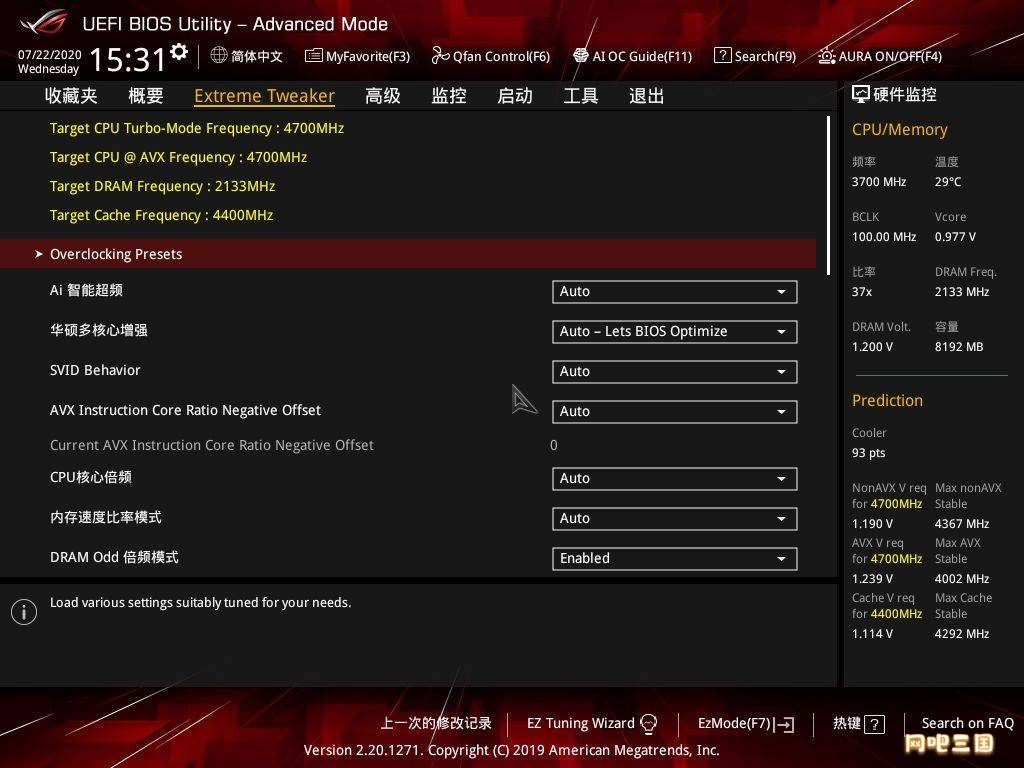1024x768 pixels.
Task: View 上一次的修改记录
Action: [436, 724]
